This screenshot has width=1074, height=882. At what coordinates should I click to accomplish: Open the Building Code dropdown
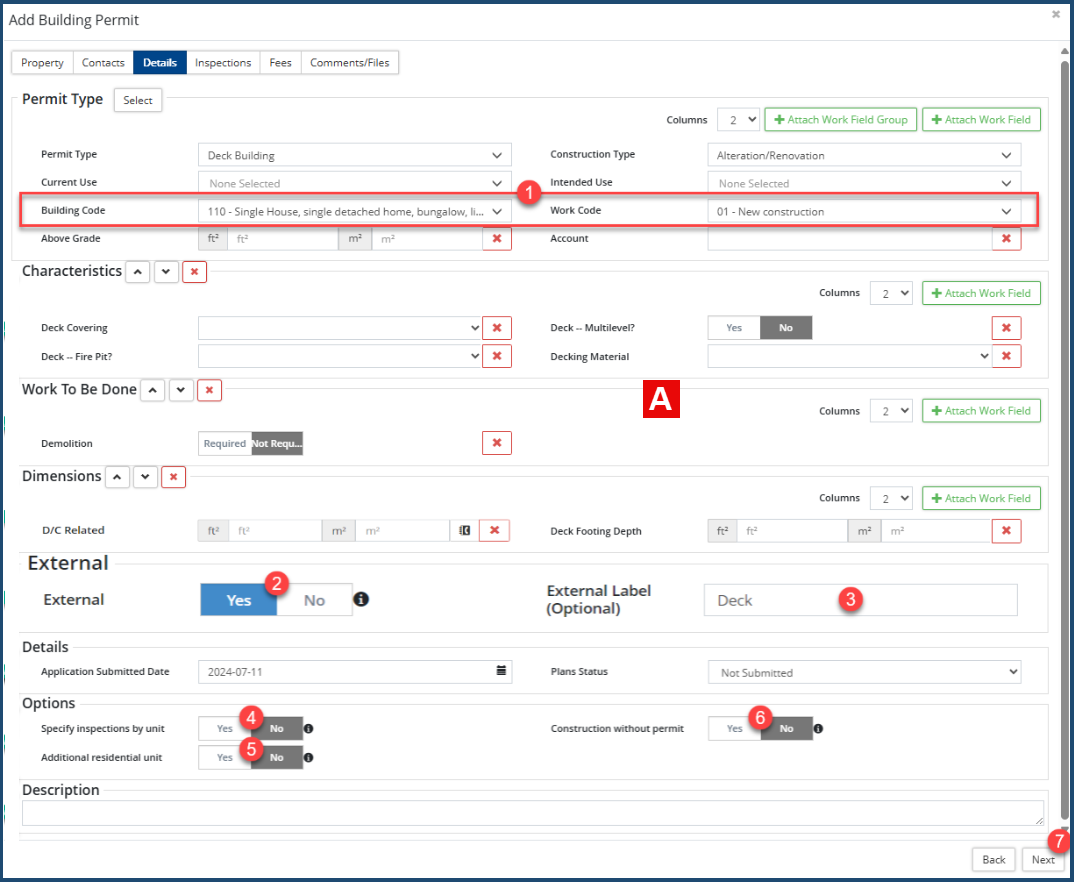tap(355, 212)
